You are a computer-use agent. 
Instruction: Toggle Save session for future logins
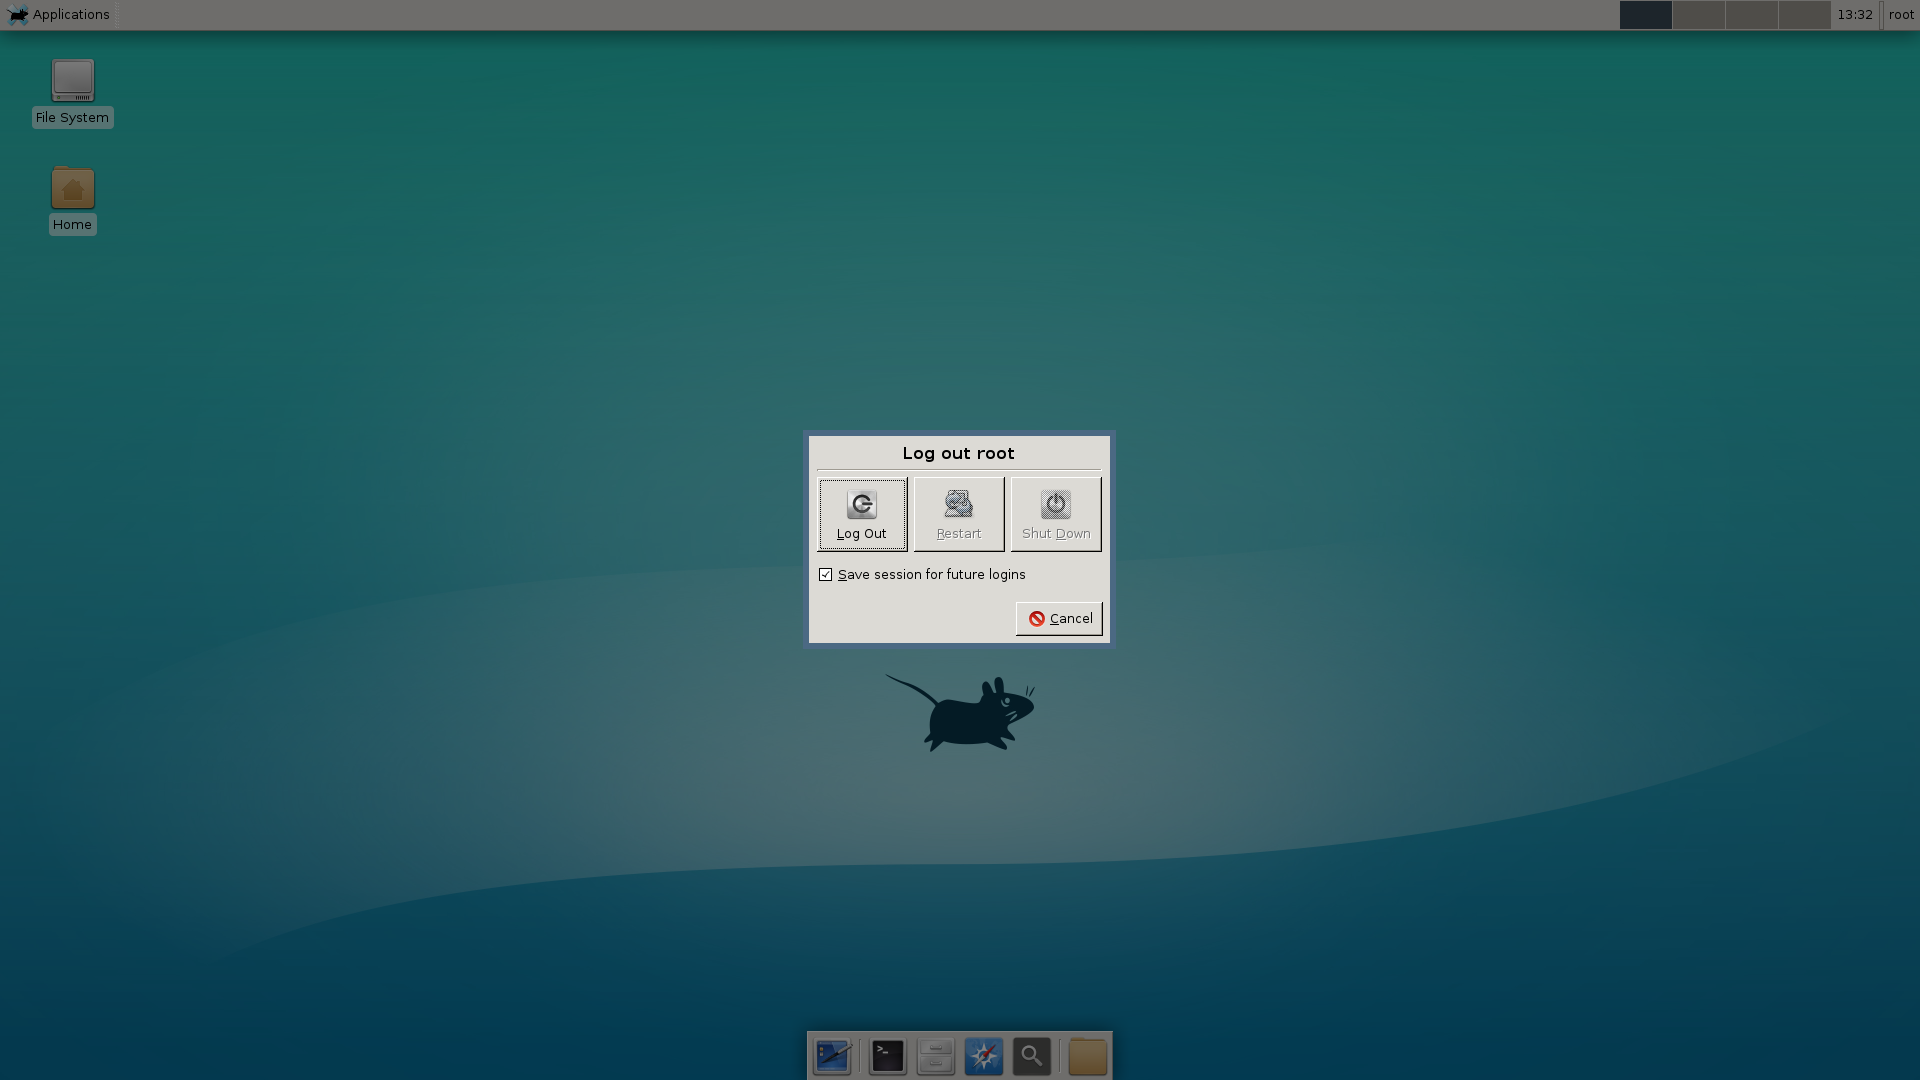pyautogui.click(x=921, y=574)
